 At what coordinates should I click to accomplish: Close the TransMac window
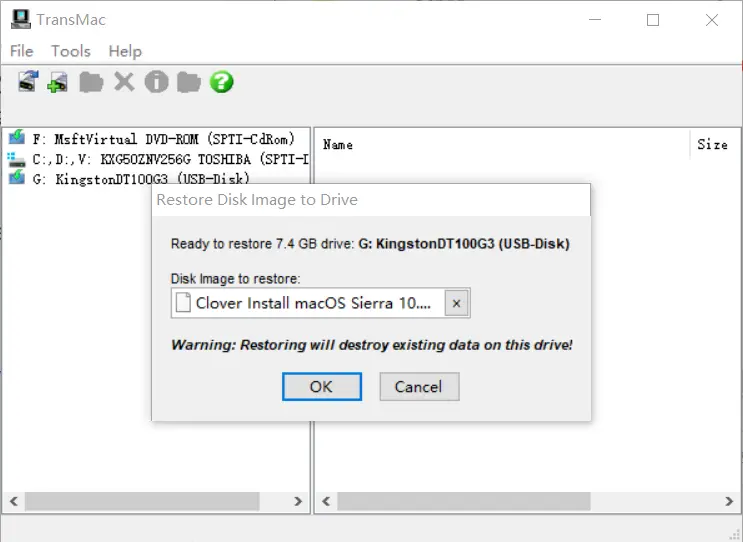(712, 19)
